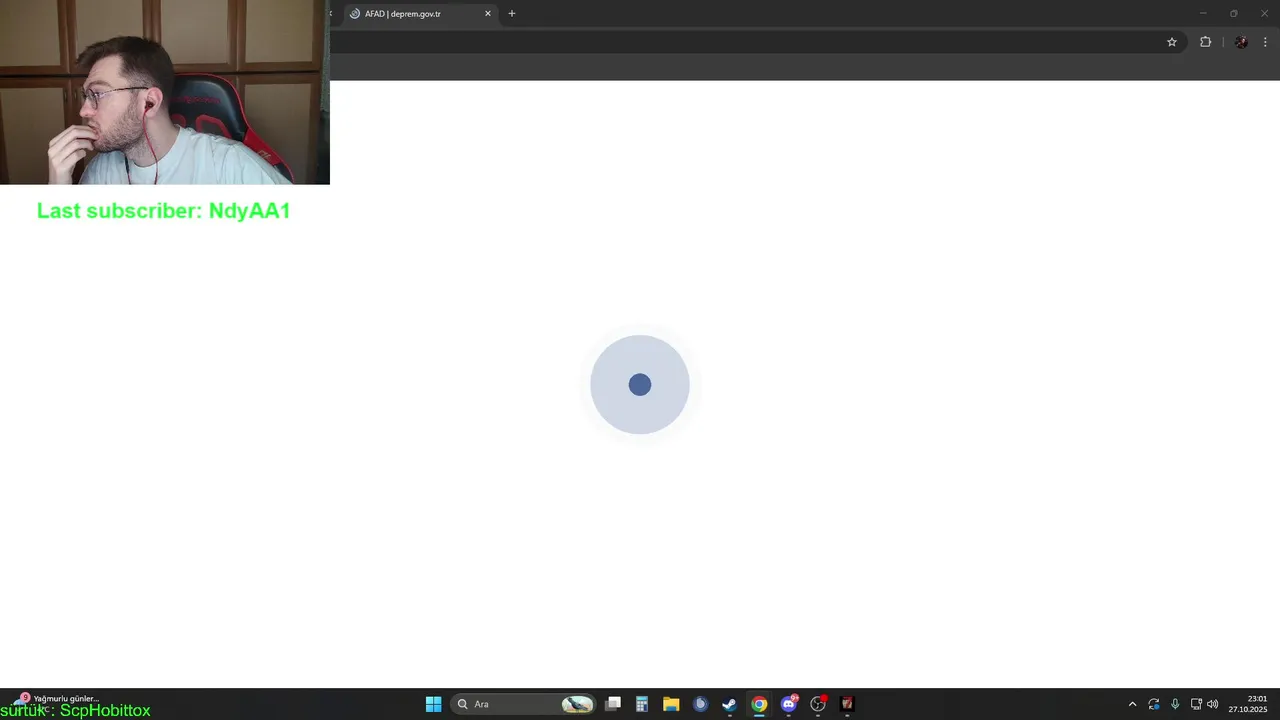Bookmark this page with the star icon
This screenshot has width=1280, height=720.
coord(1172,42)
